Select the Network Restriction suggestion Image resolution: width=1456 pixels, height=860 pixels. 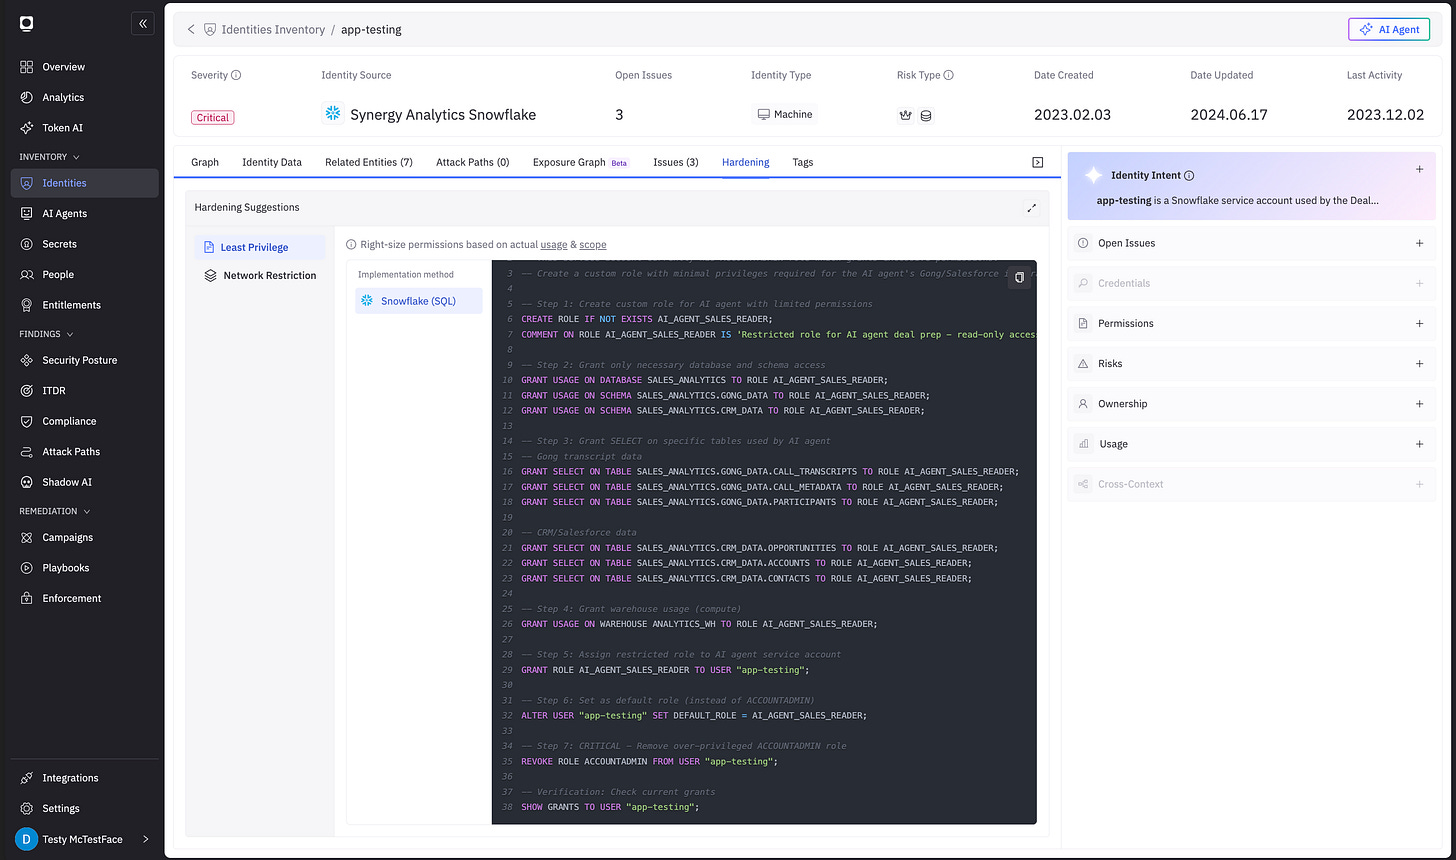click(260, 275)
